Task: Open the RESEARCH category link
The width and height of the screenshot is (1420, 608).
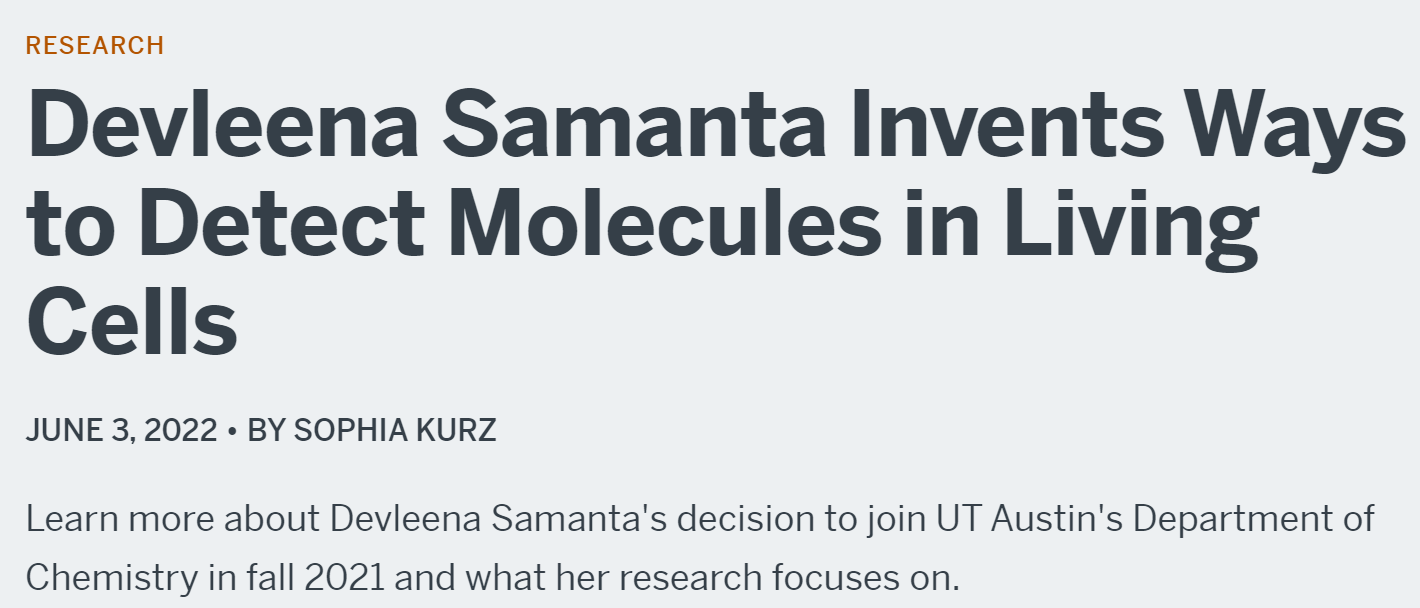Action: pos(95,45)
